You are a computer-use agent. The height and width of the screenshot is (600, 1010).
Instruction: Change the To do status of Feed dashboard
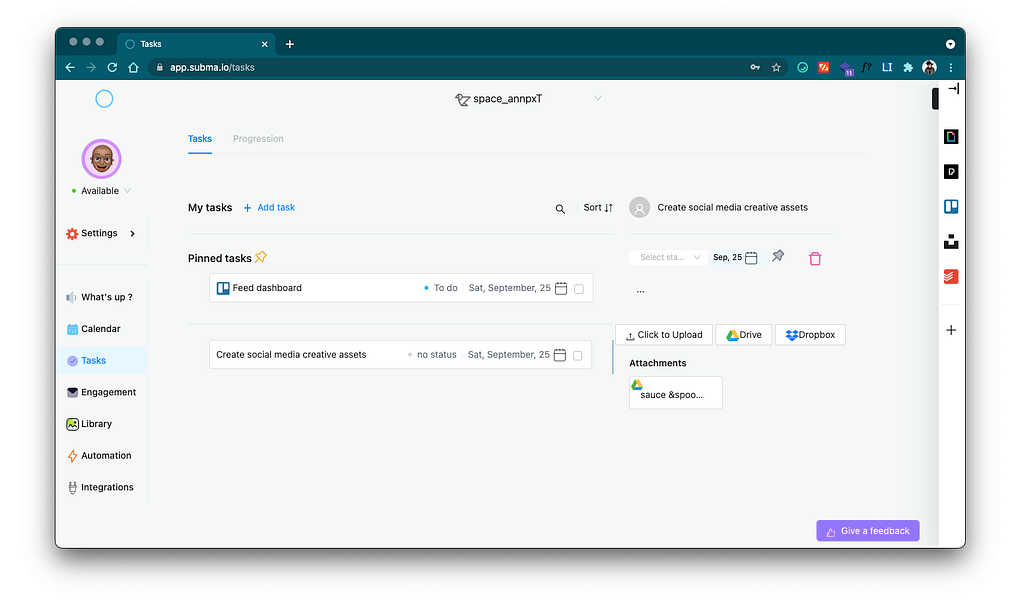click(x=441, y=288)
